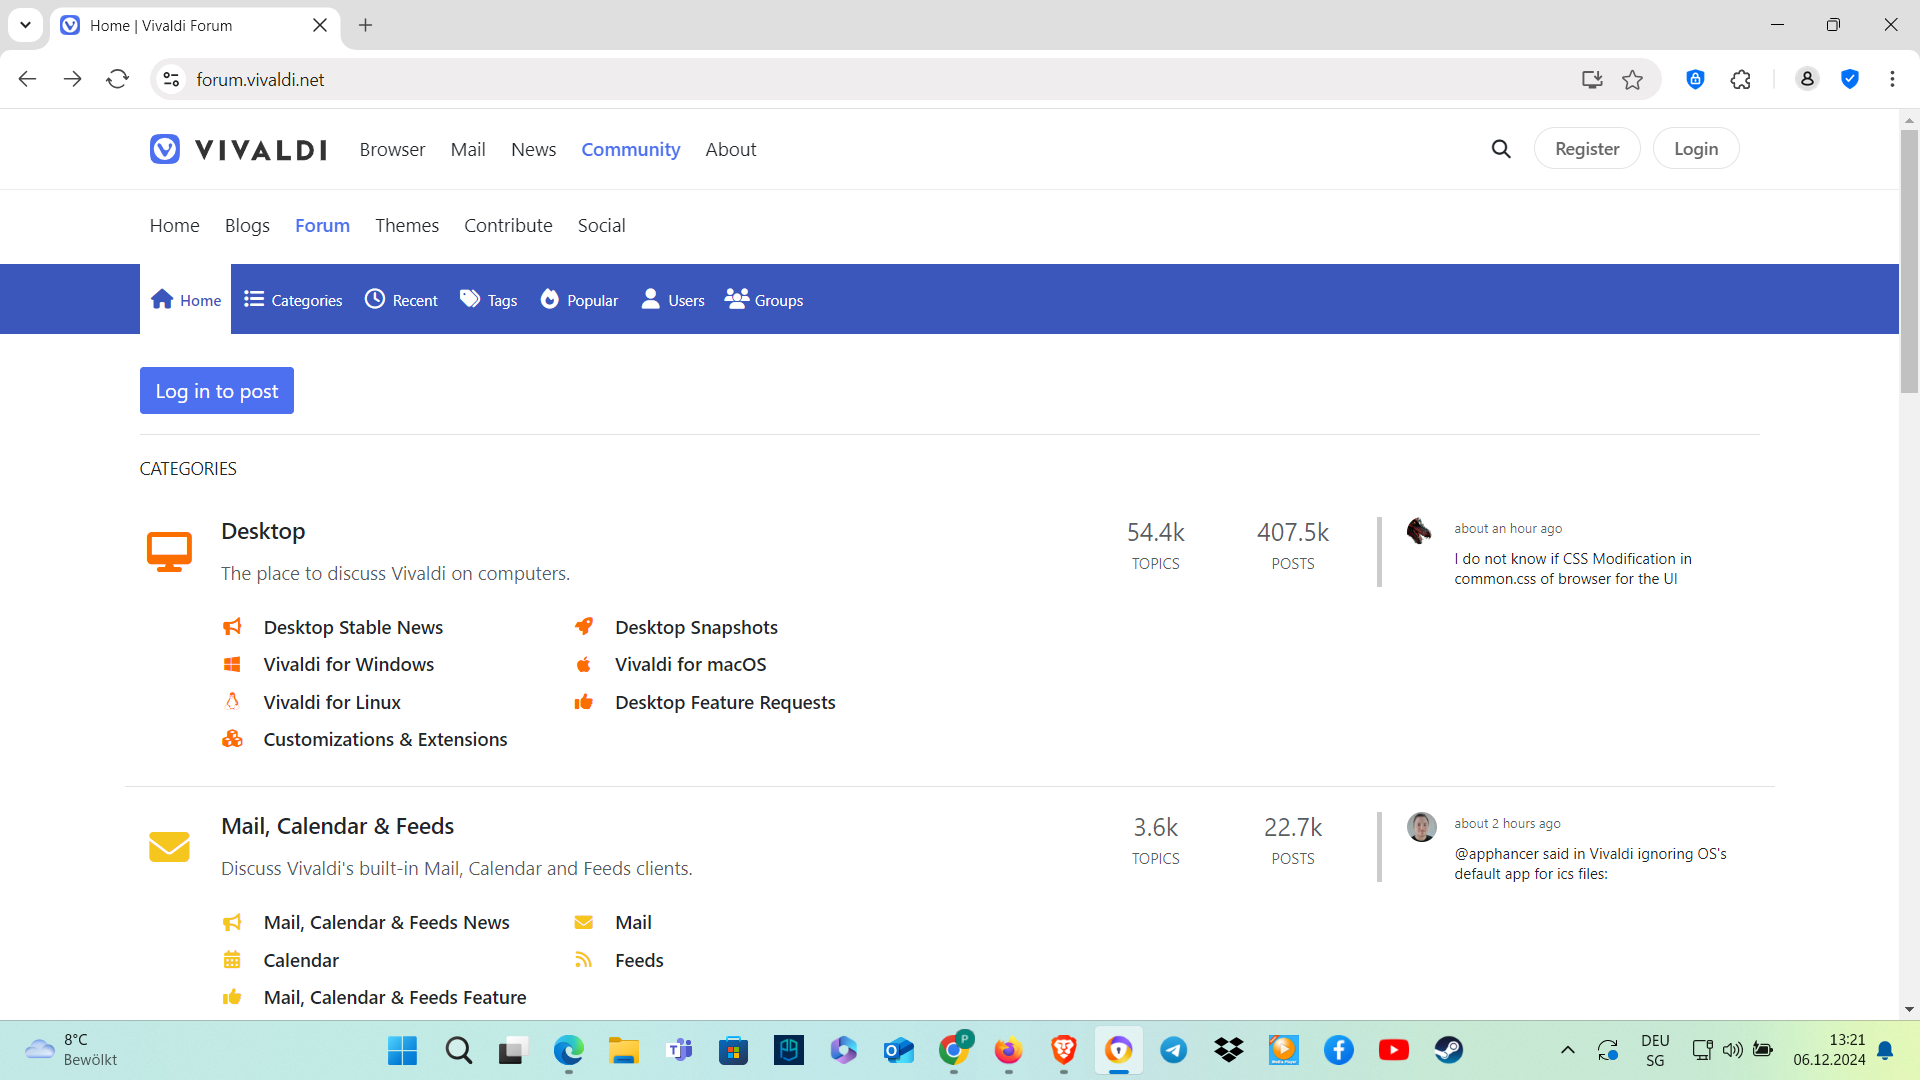Click the user avatar beside the Mail latest post
This screenshot has height=1080, width=1920.
coord(1421,826)
